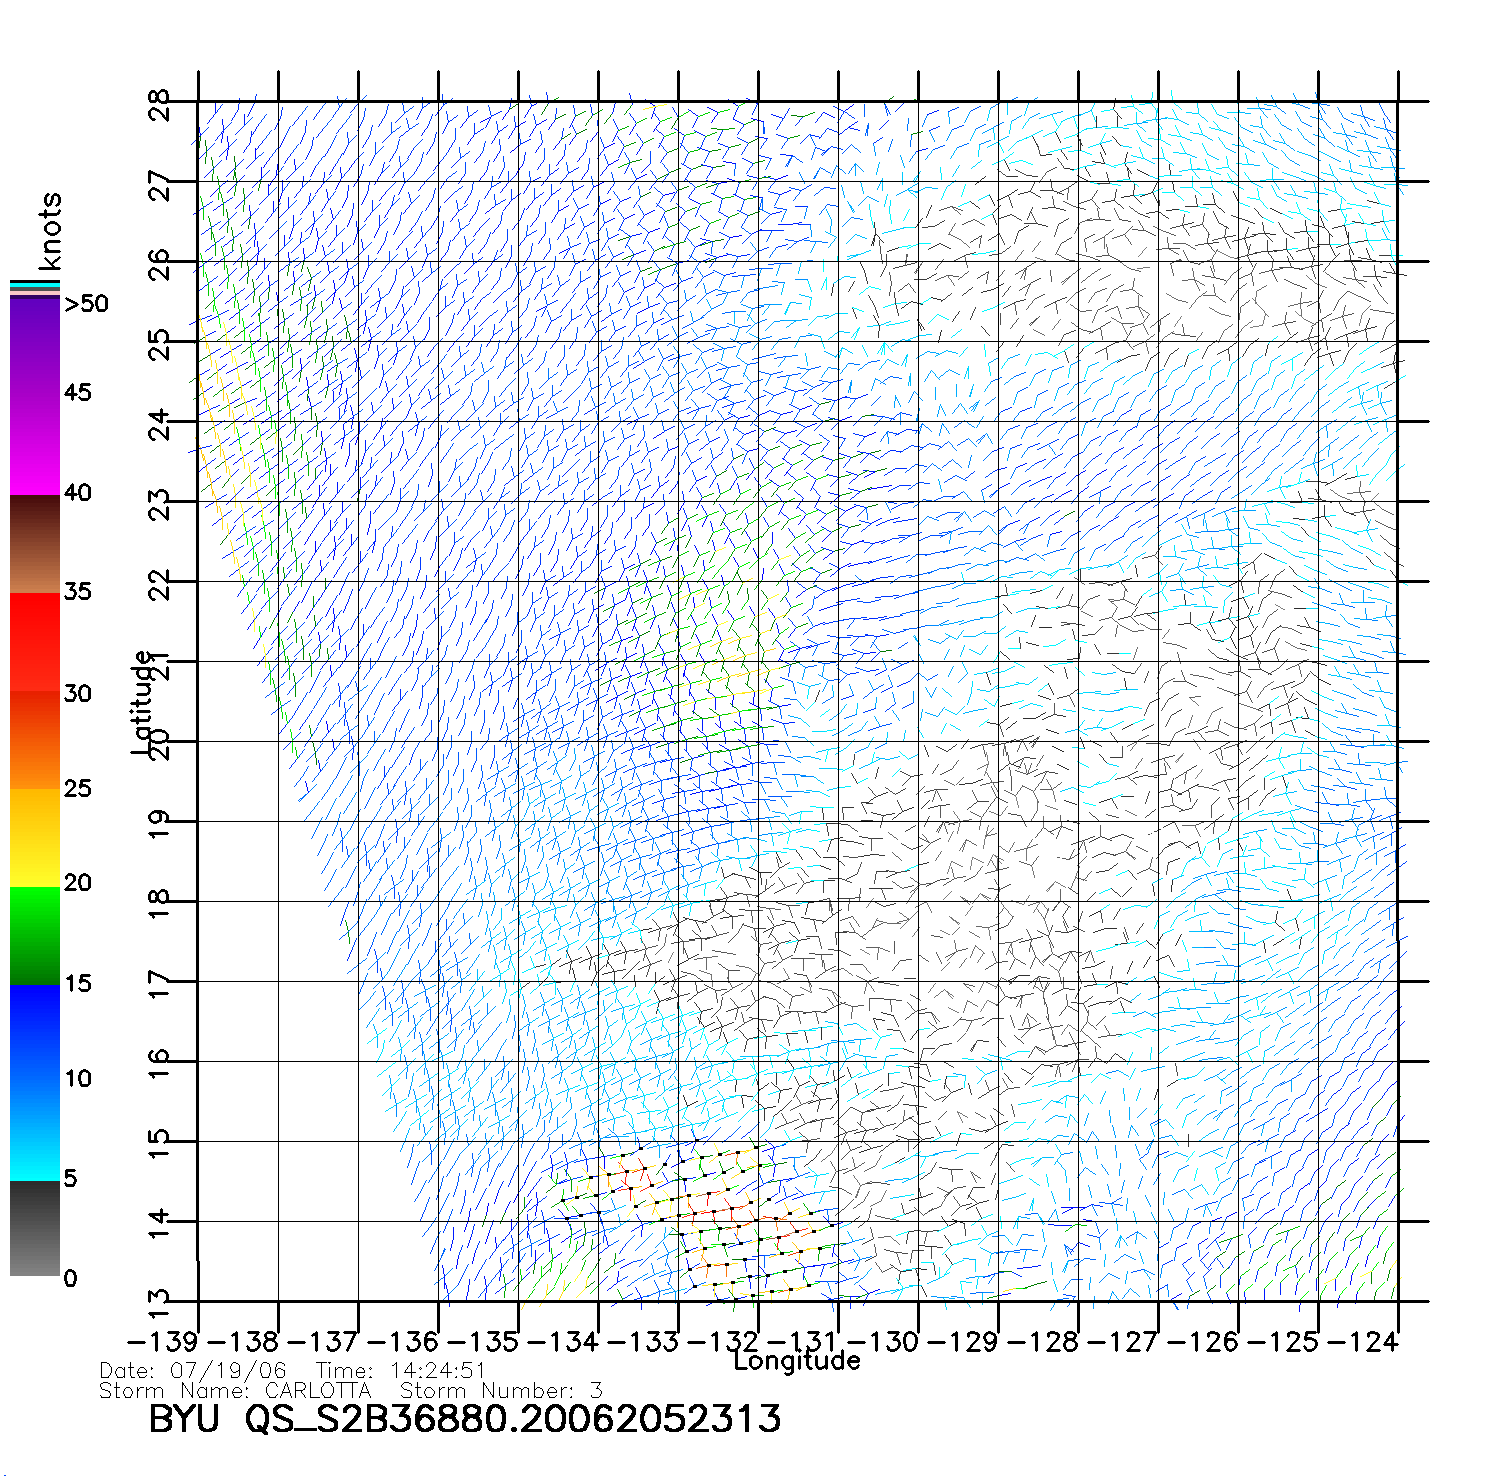The width and height of the screenshot is (1500, 1480).
Task: Click the magenta 40-45 knots legend band
Action: 34,445
